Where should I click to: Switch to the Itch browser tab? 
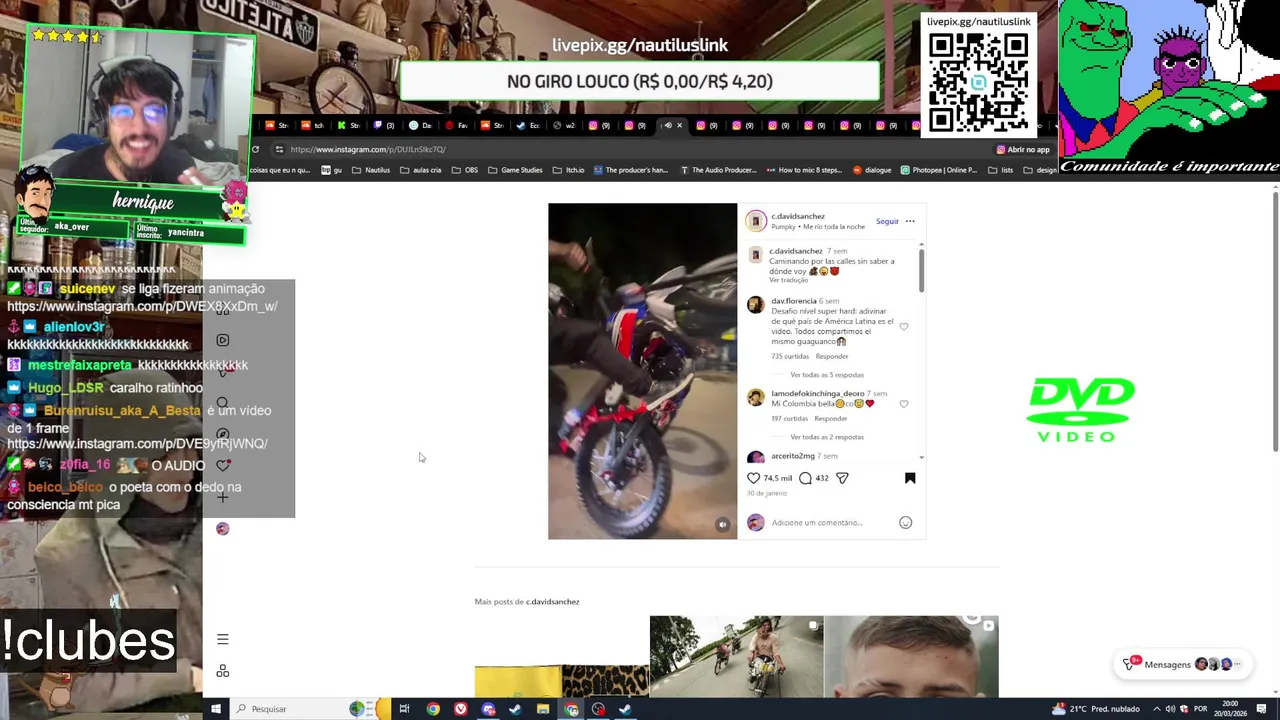click(313, 125)
